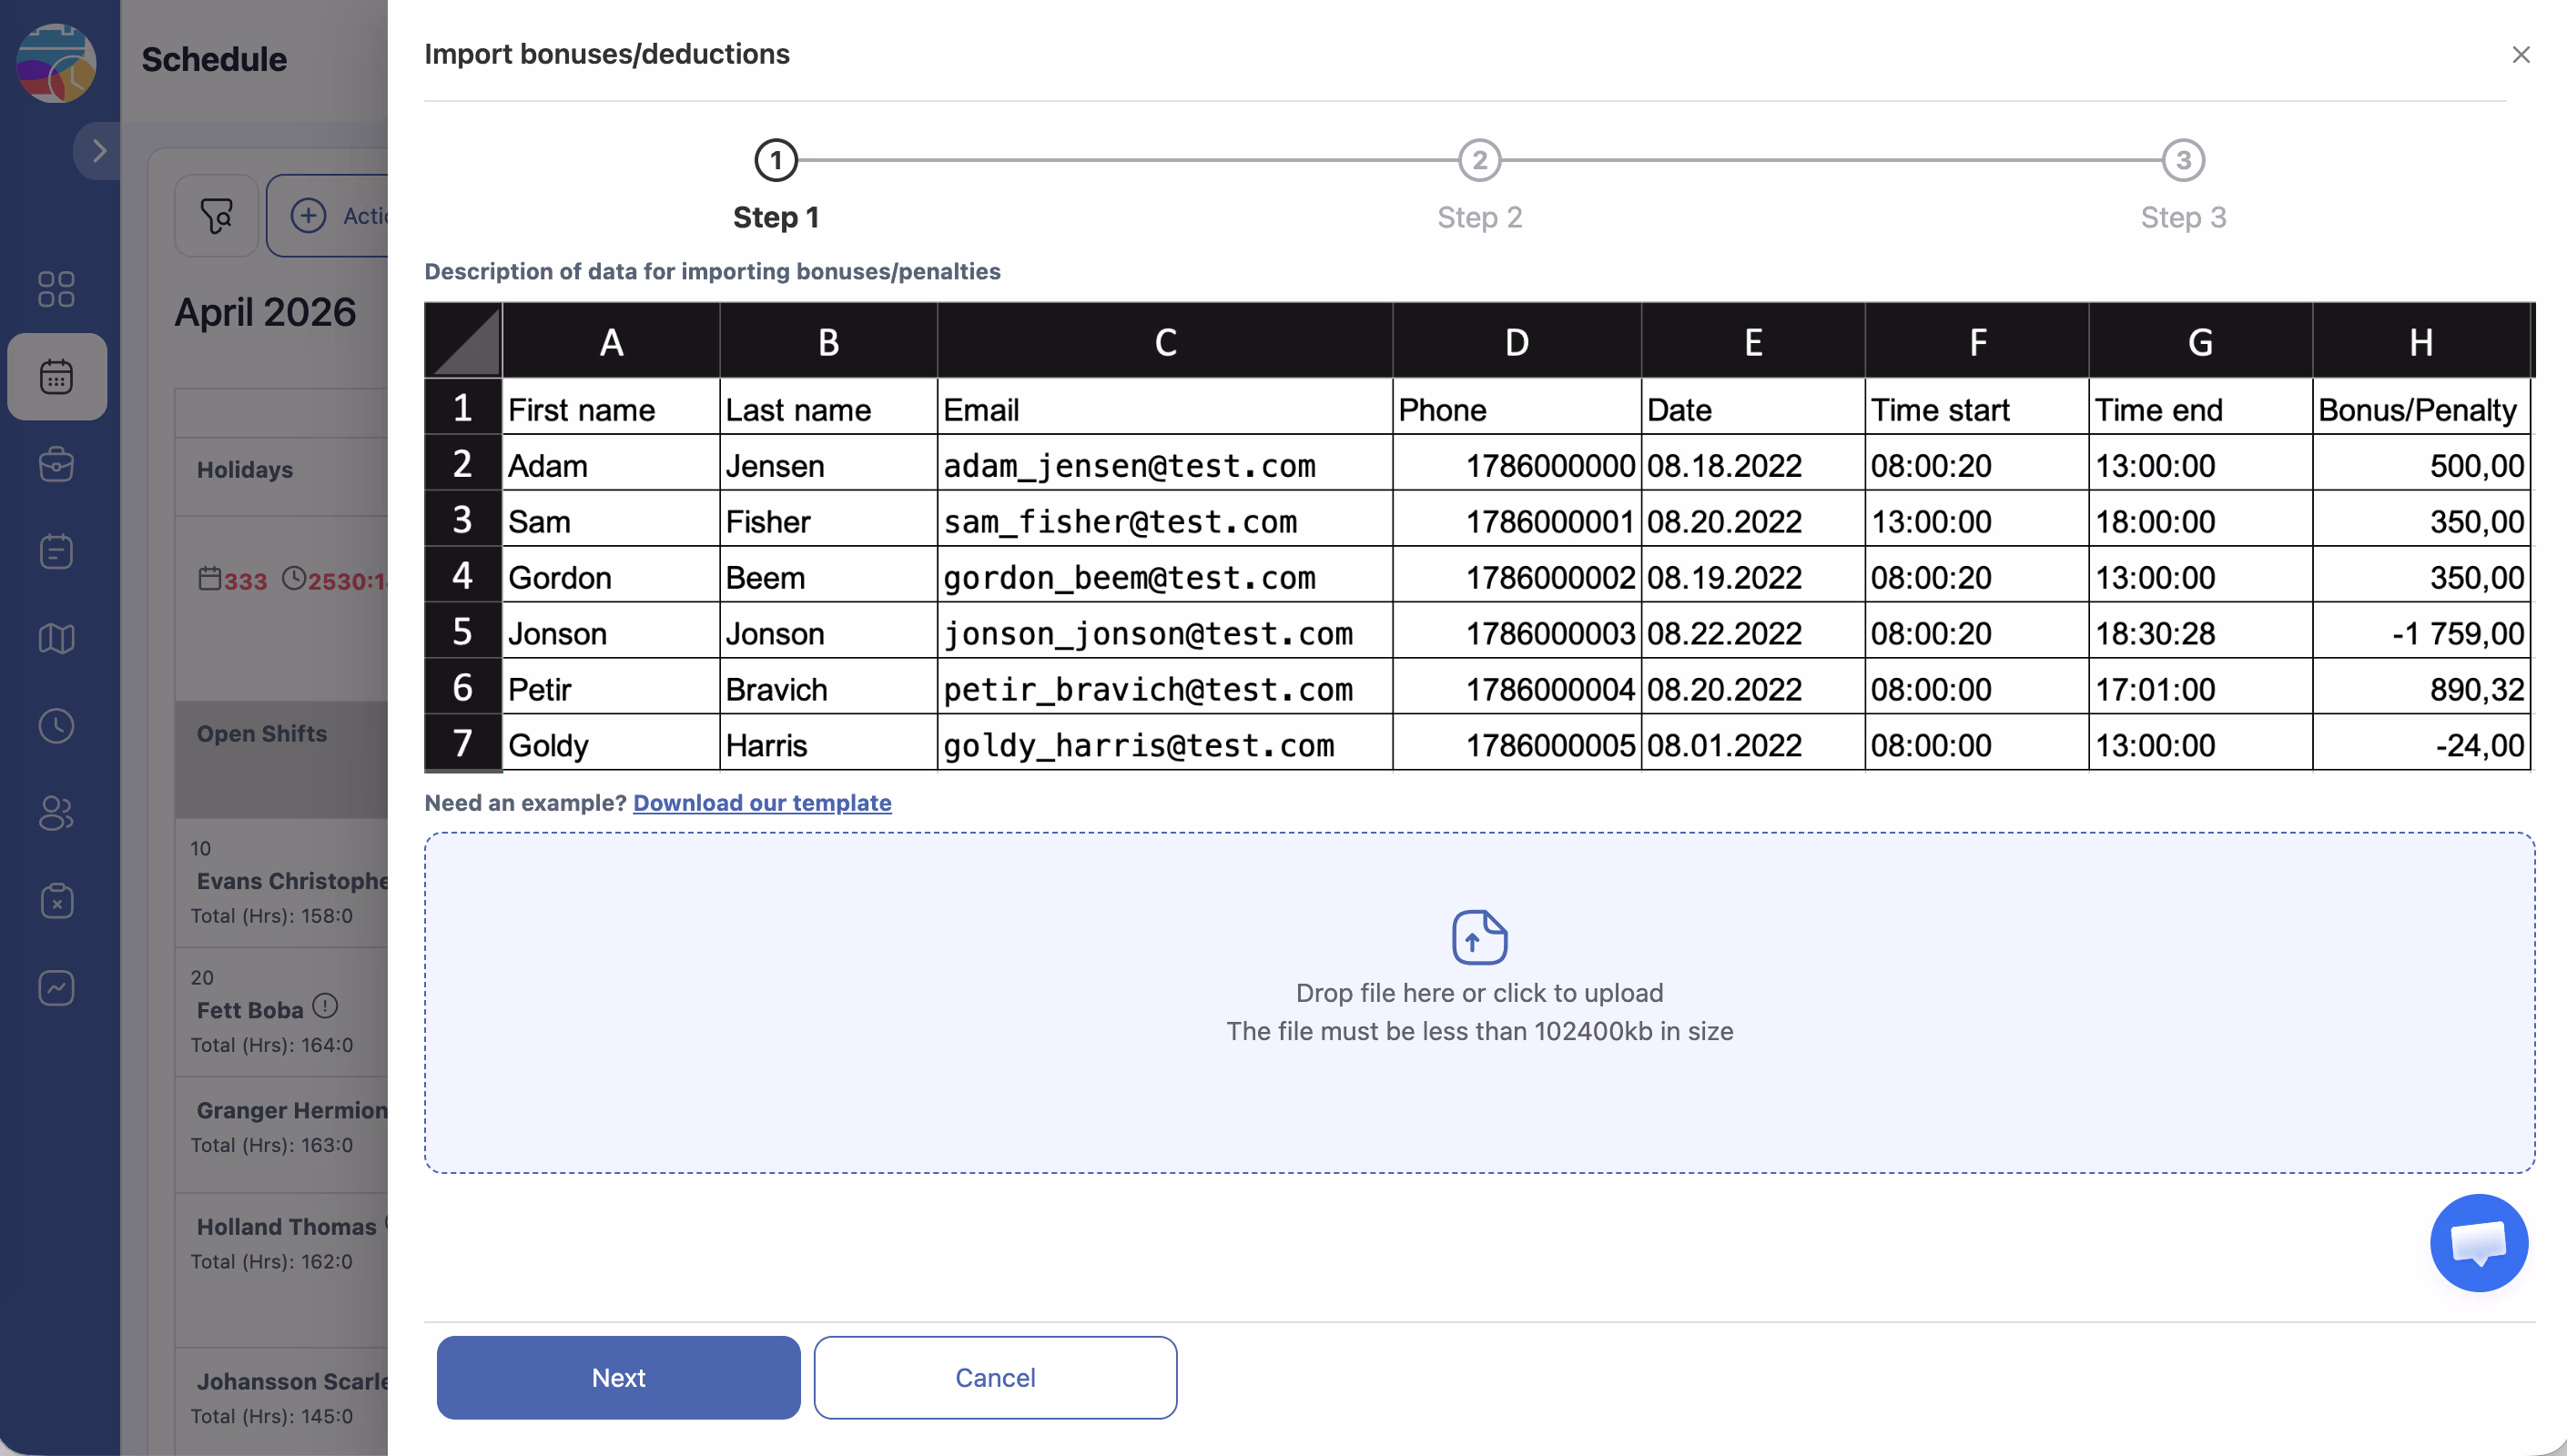Click the Next button
2567x1456 pixels.
click(618, 1377)
